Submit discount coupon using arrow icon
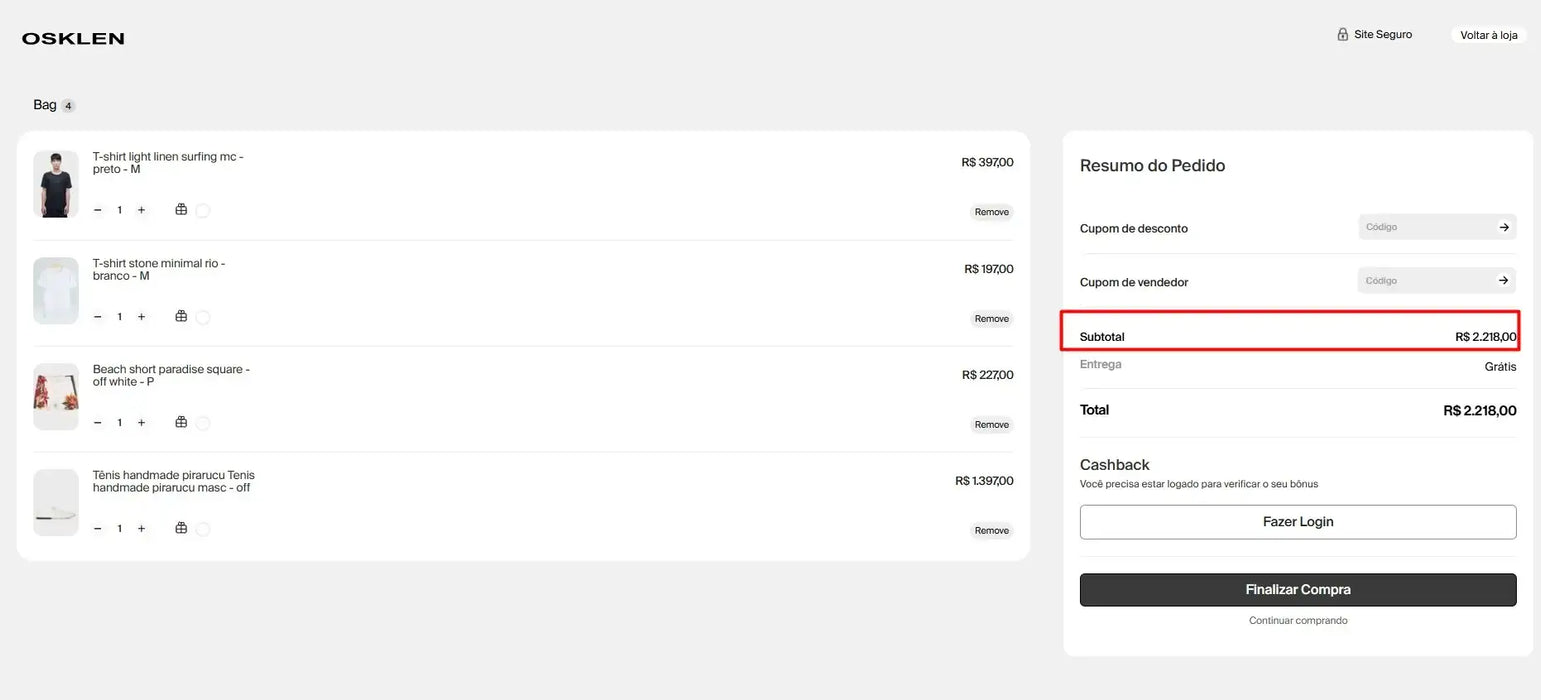The height and width of the screenshot is (700, 1541). pos(1503,227)
